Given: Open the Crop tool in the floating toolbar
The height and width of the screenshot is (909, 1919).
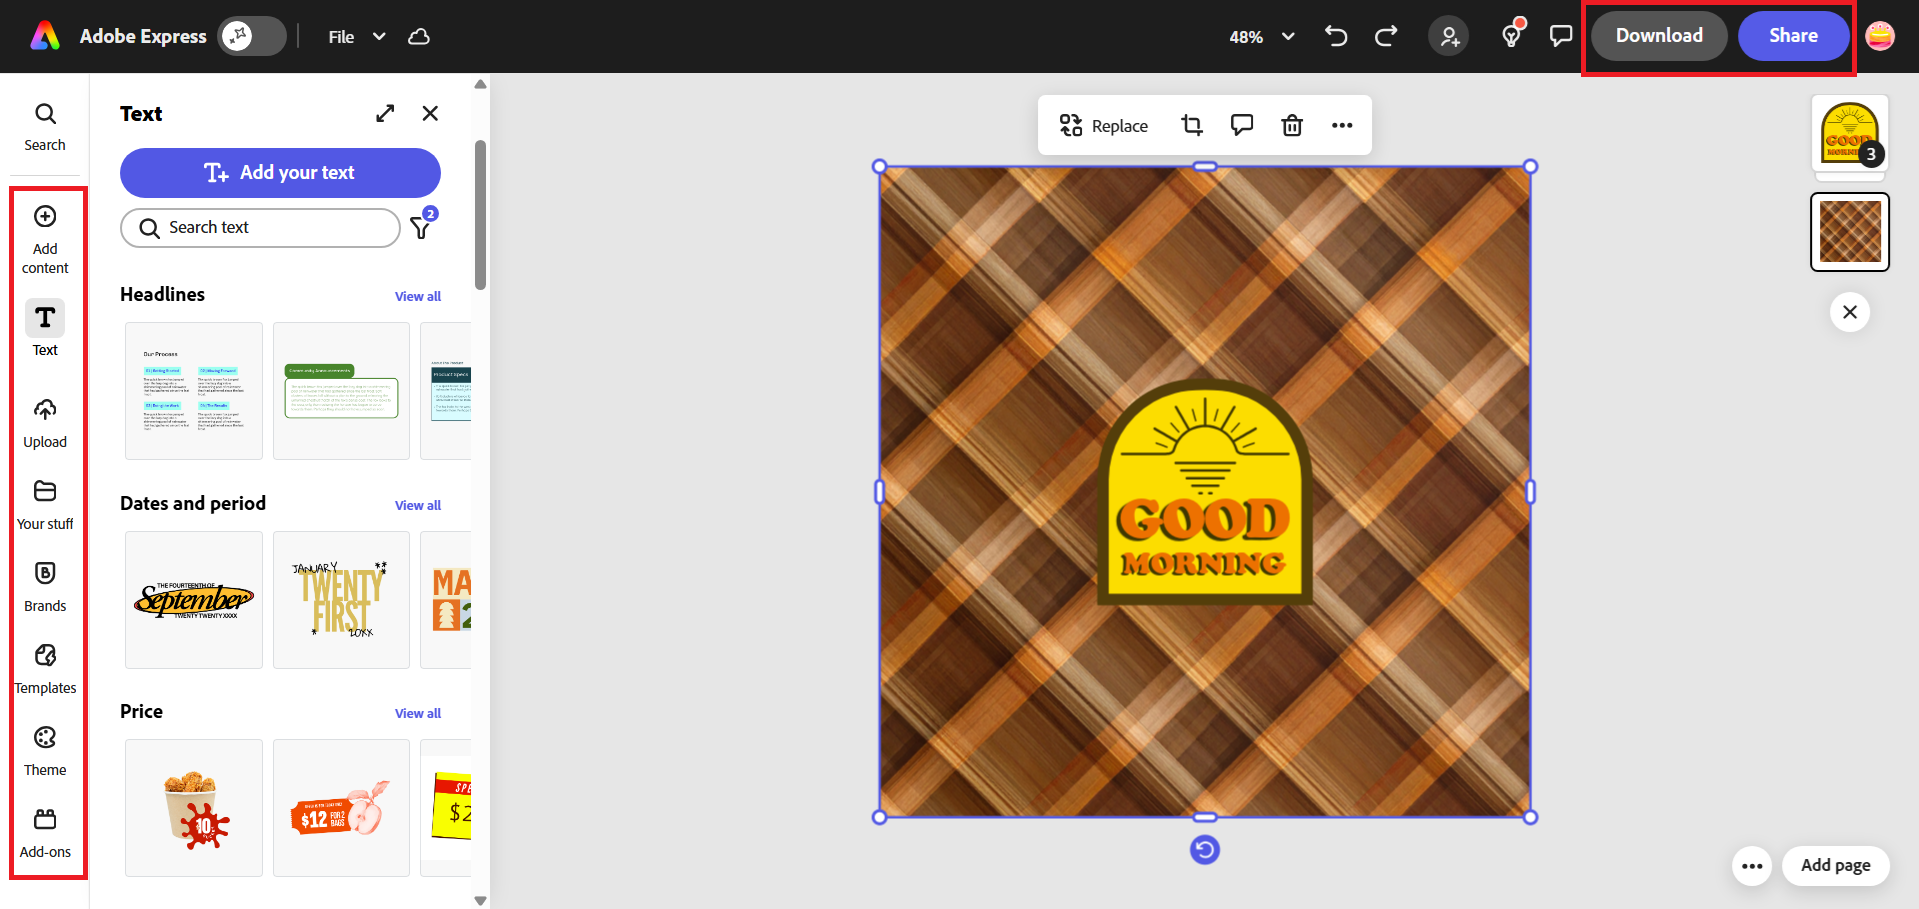Looking at the screenshot, I should click(1191, 125).
